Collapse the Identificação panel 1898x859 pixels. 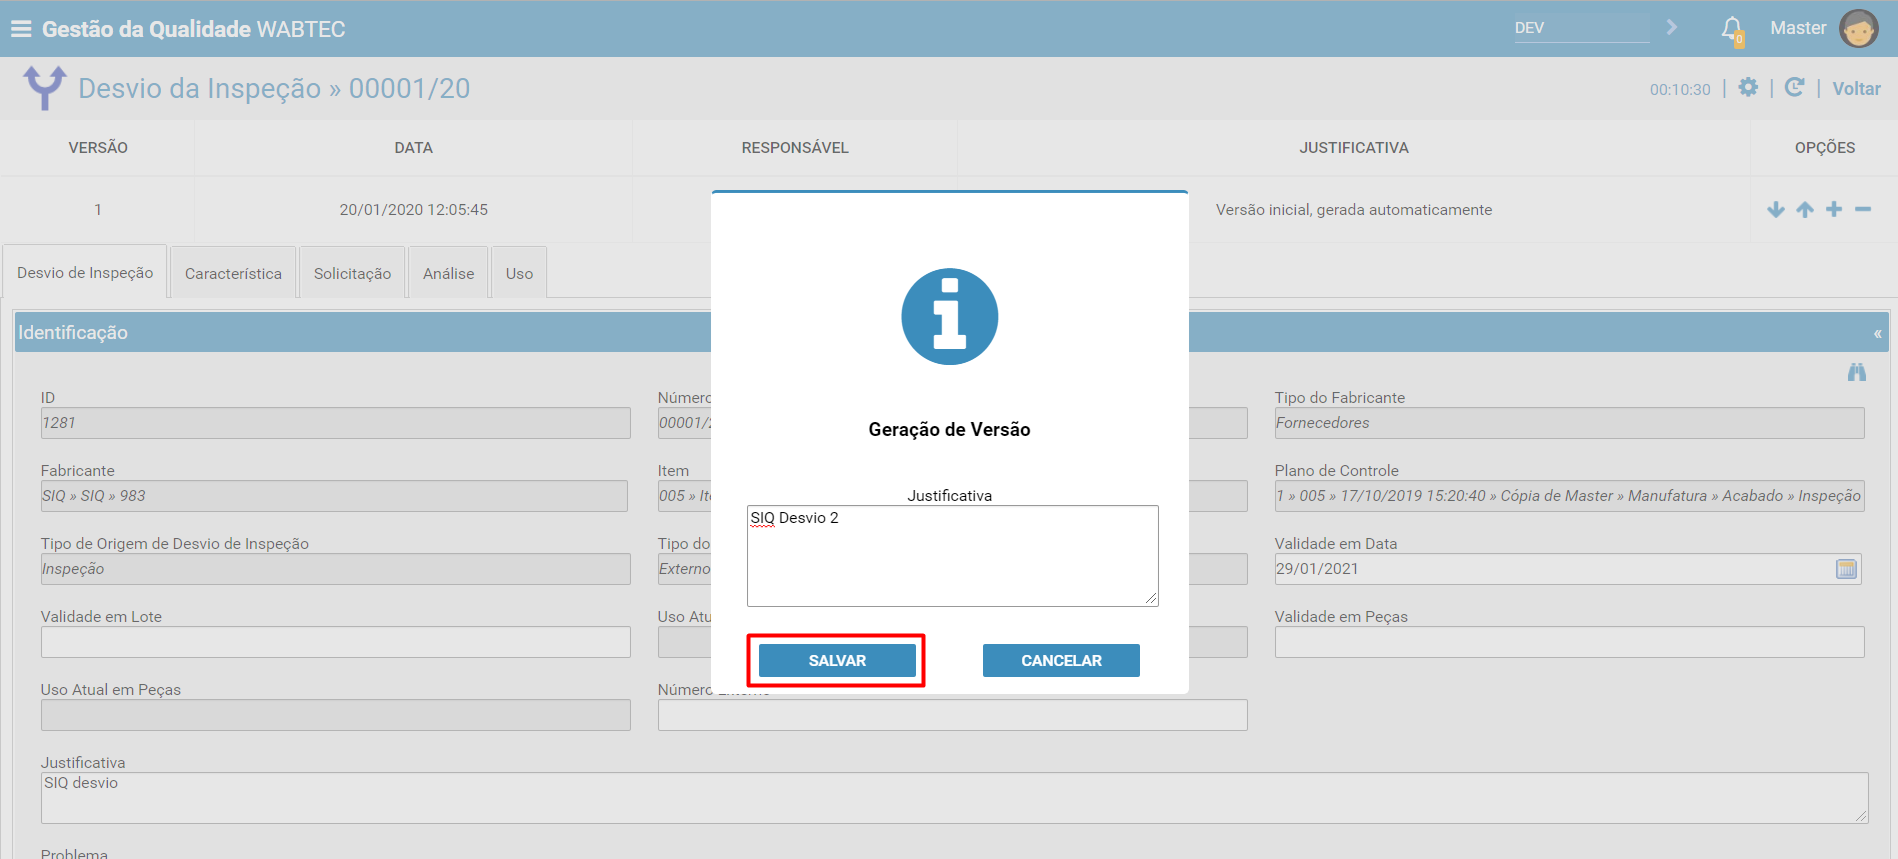coord(1877,333)
